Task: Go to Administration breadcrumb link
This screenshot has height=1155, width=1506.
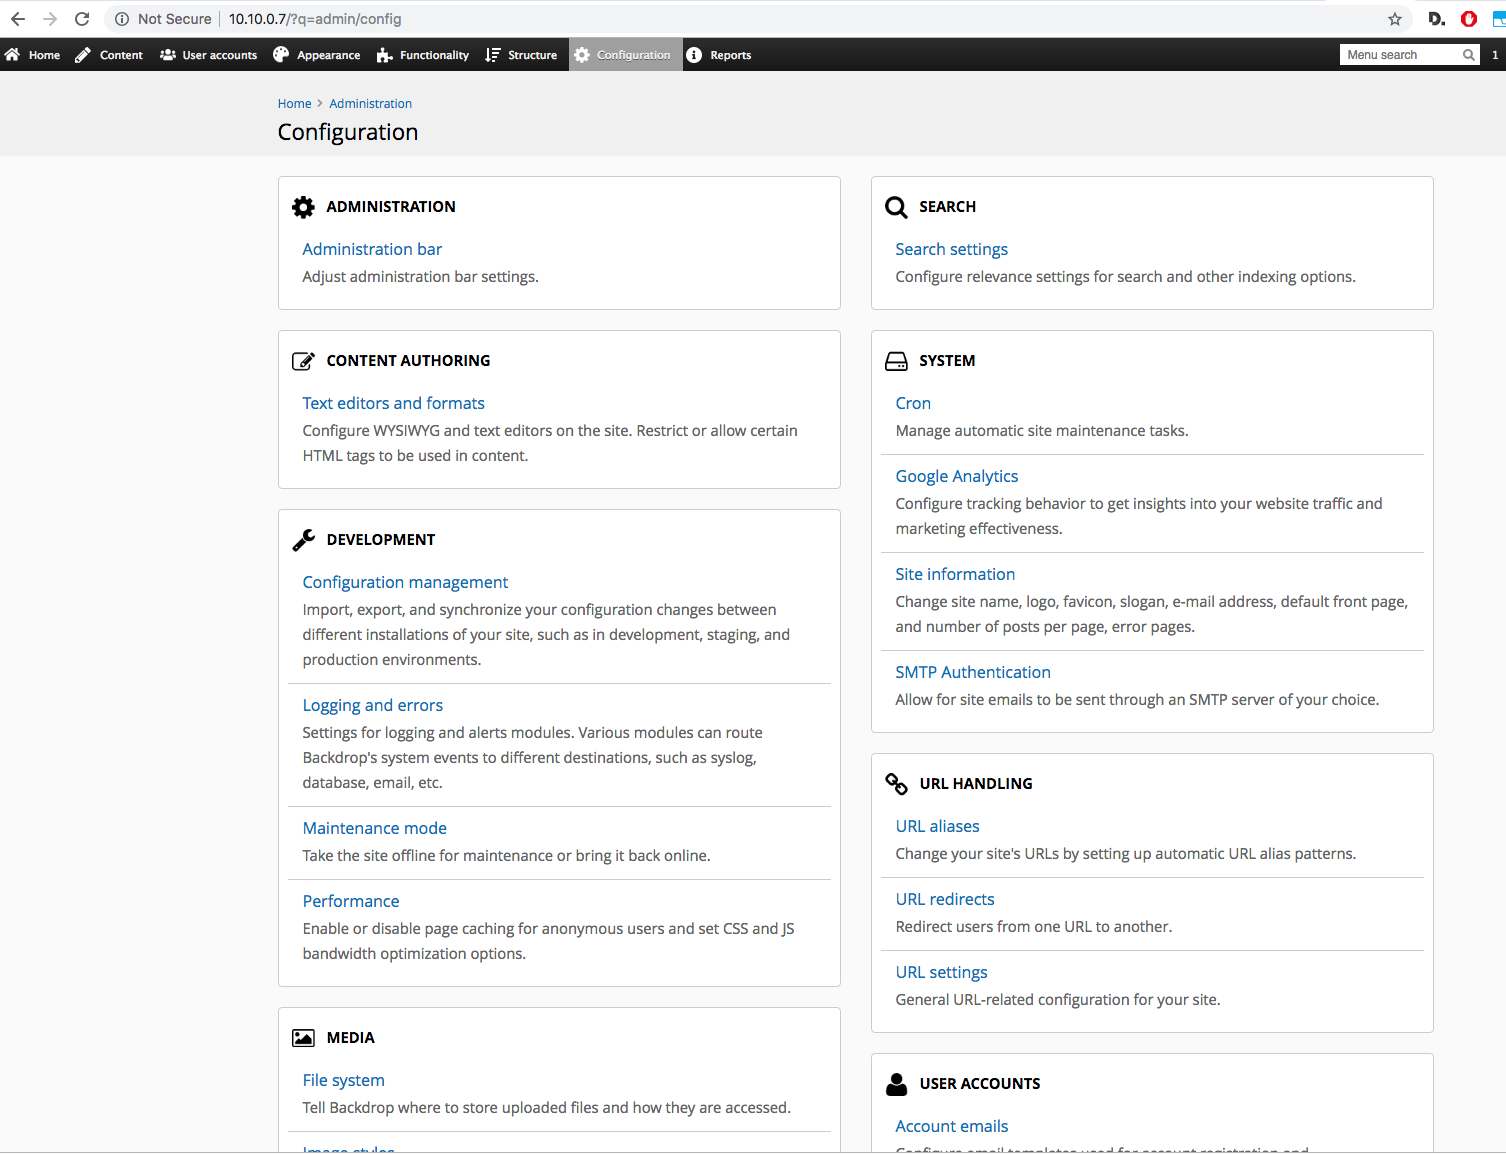Action: (x=370, y=104)
